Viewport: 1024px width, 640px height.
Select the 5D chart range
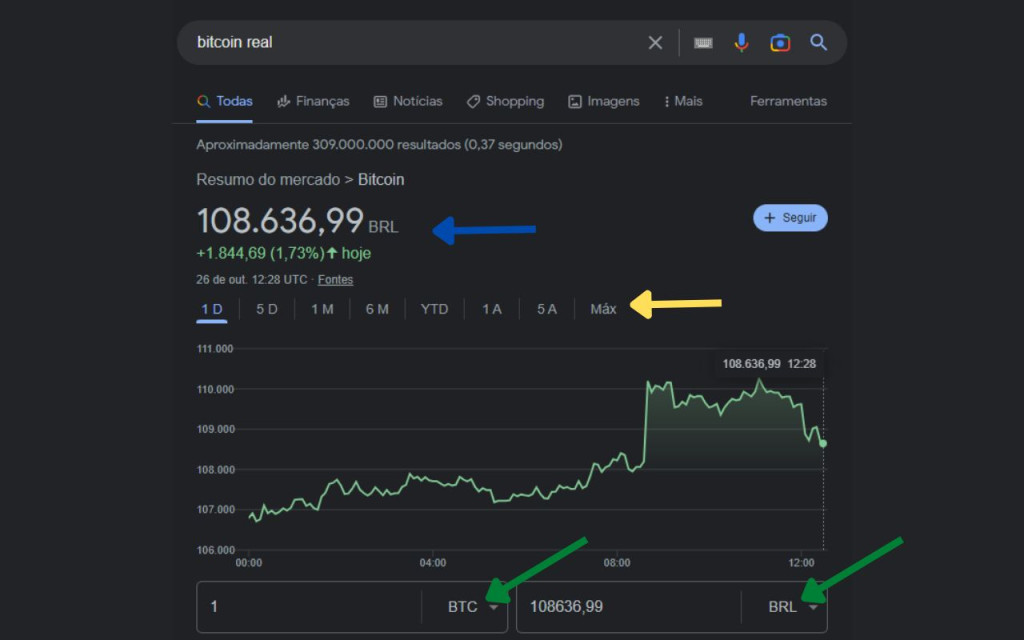point(267,309)
